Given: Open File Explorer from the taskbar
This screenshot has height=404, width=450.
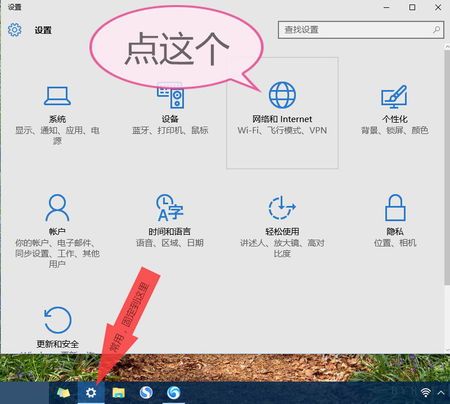Looking at the screenshot, I should (119, 393).
